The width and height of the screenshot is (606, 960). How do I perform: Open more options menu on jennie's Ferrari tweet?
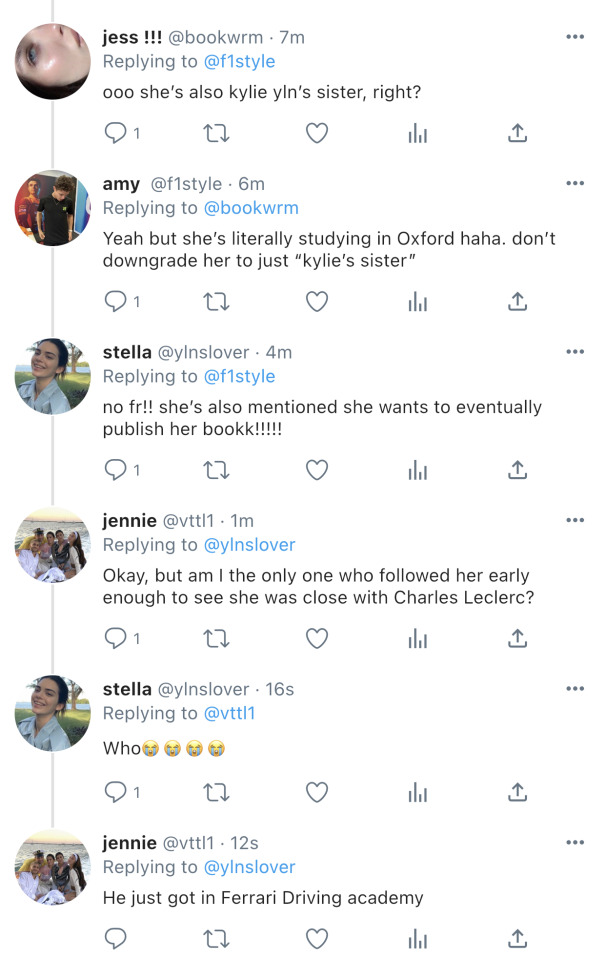[575, 843]
